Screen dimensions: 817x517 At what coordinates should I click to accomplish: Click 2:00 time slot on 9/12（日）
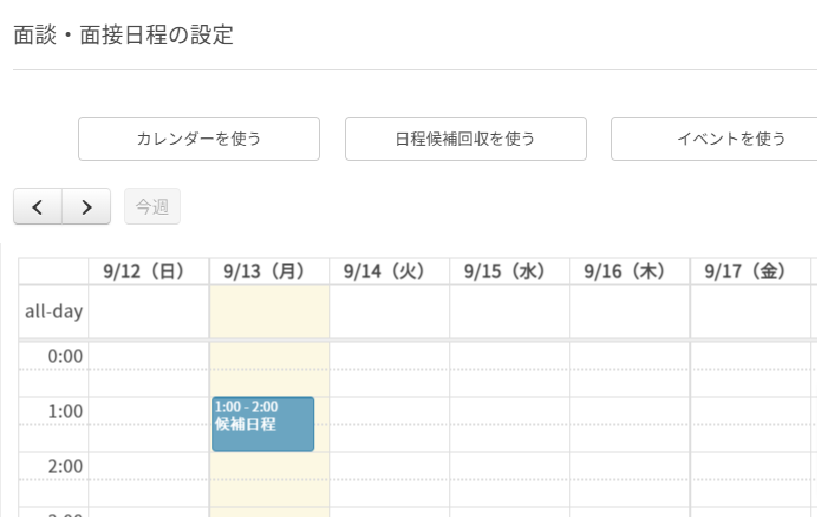[x=148, y=466]
